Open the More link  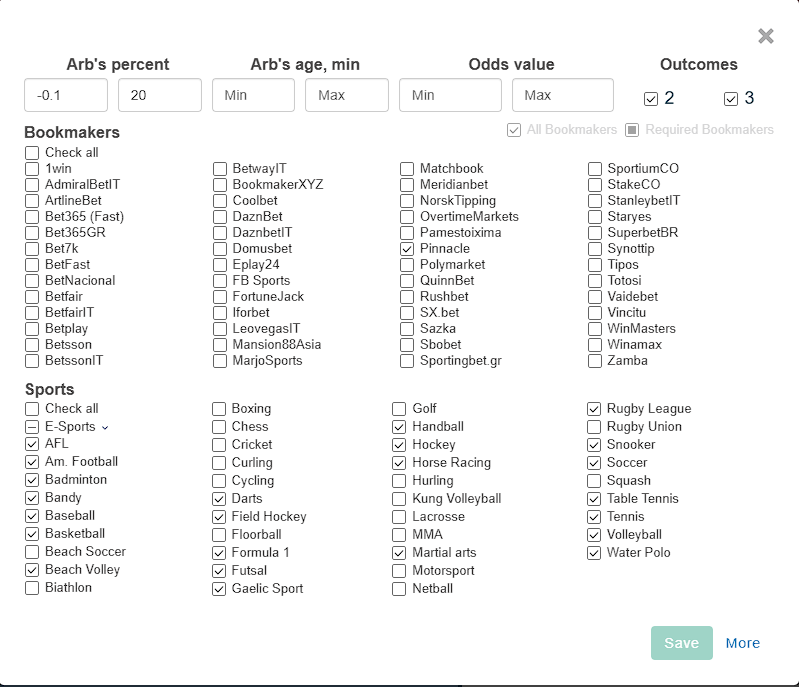[743, 643]
